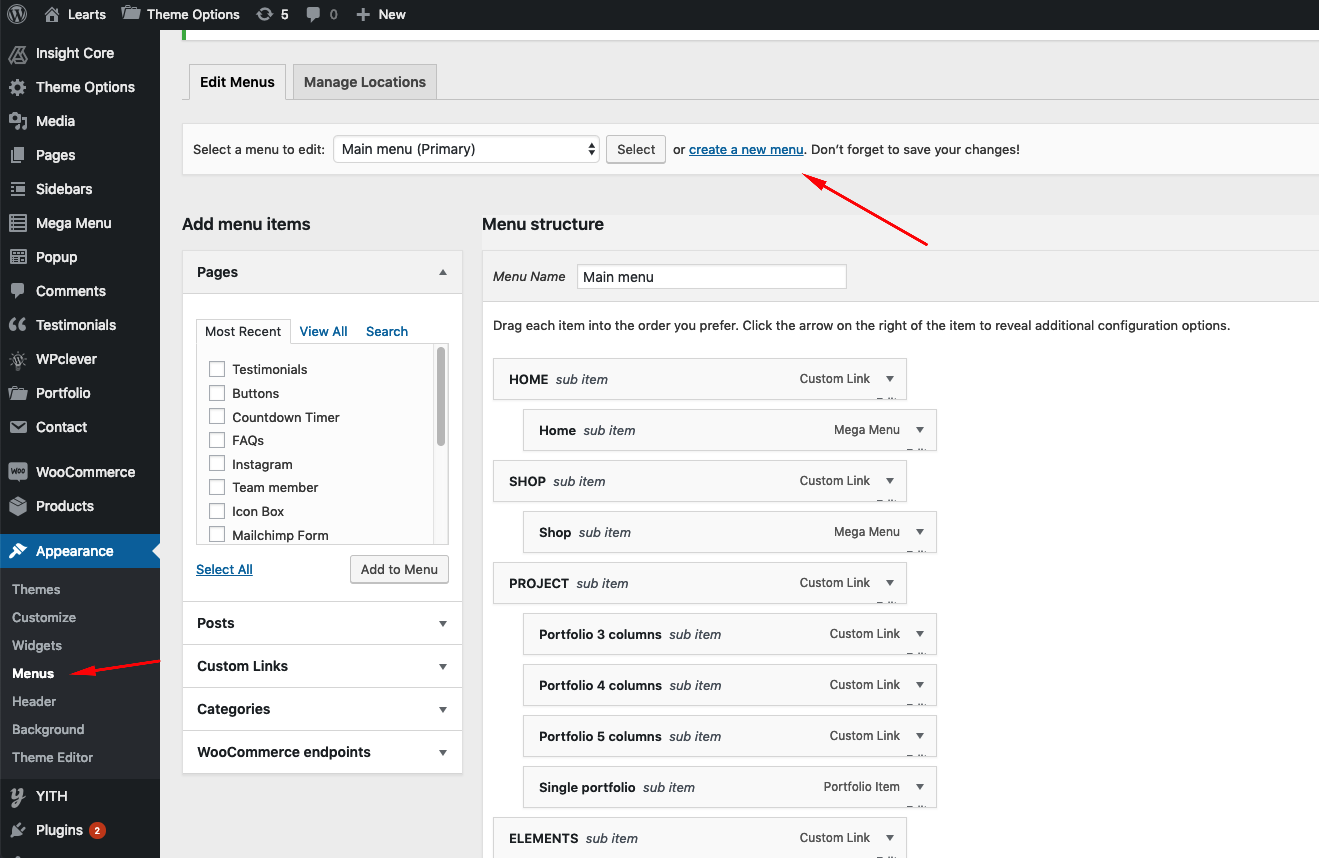Tick the Countdown Timer checkbox
Screen dimensions: 1319x858
pos(217,416)
